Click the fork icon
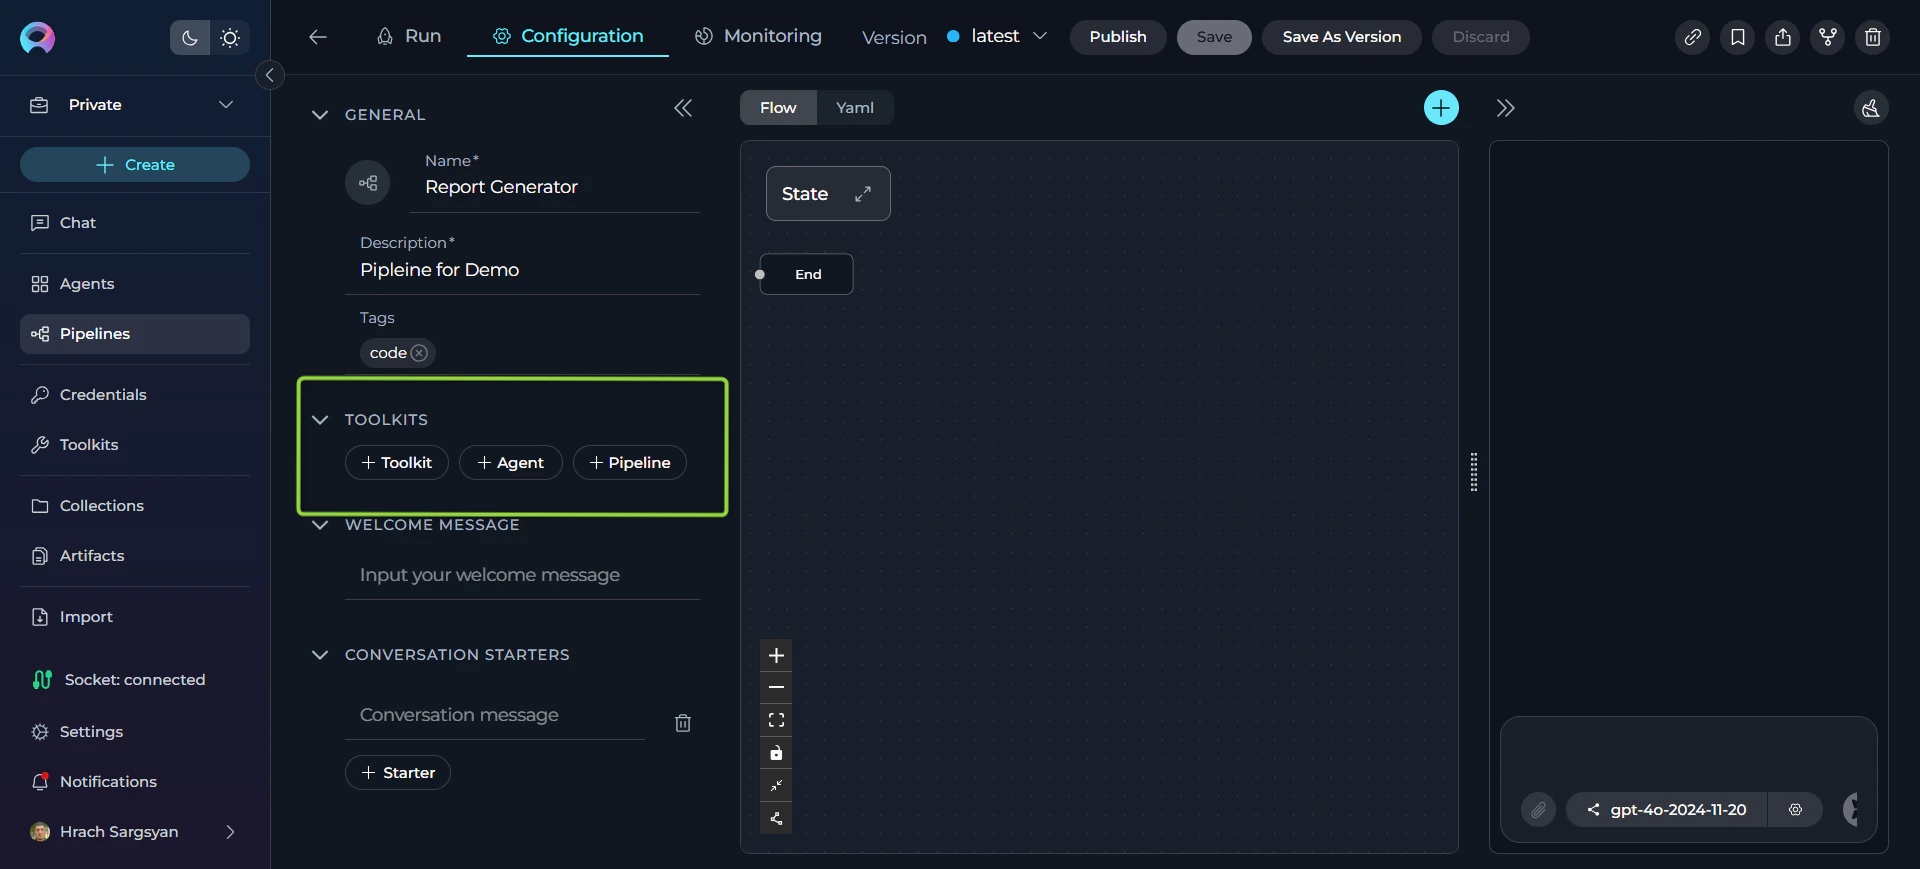 point(1828,37)
